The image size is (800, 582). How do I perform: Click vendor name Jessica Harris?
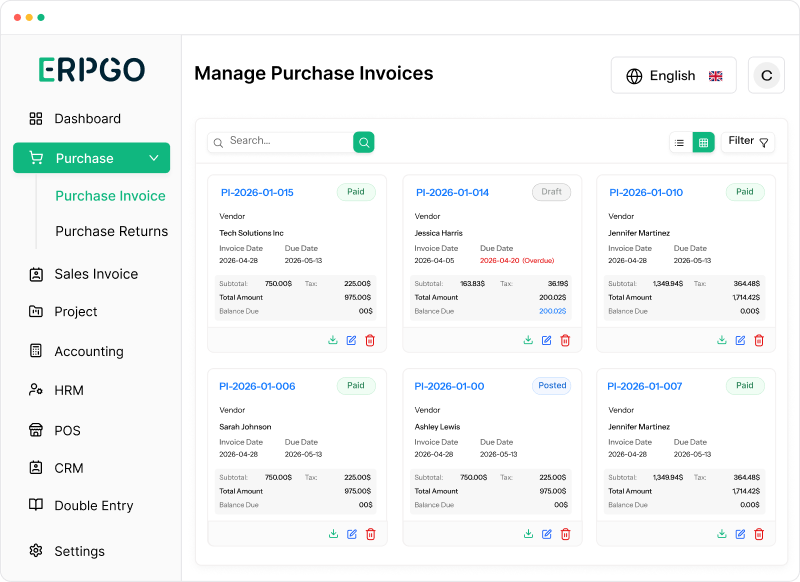pos(438,233)
